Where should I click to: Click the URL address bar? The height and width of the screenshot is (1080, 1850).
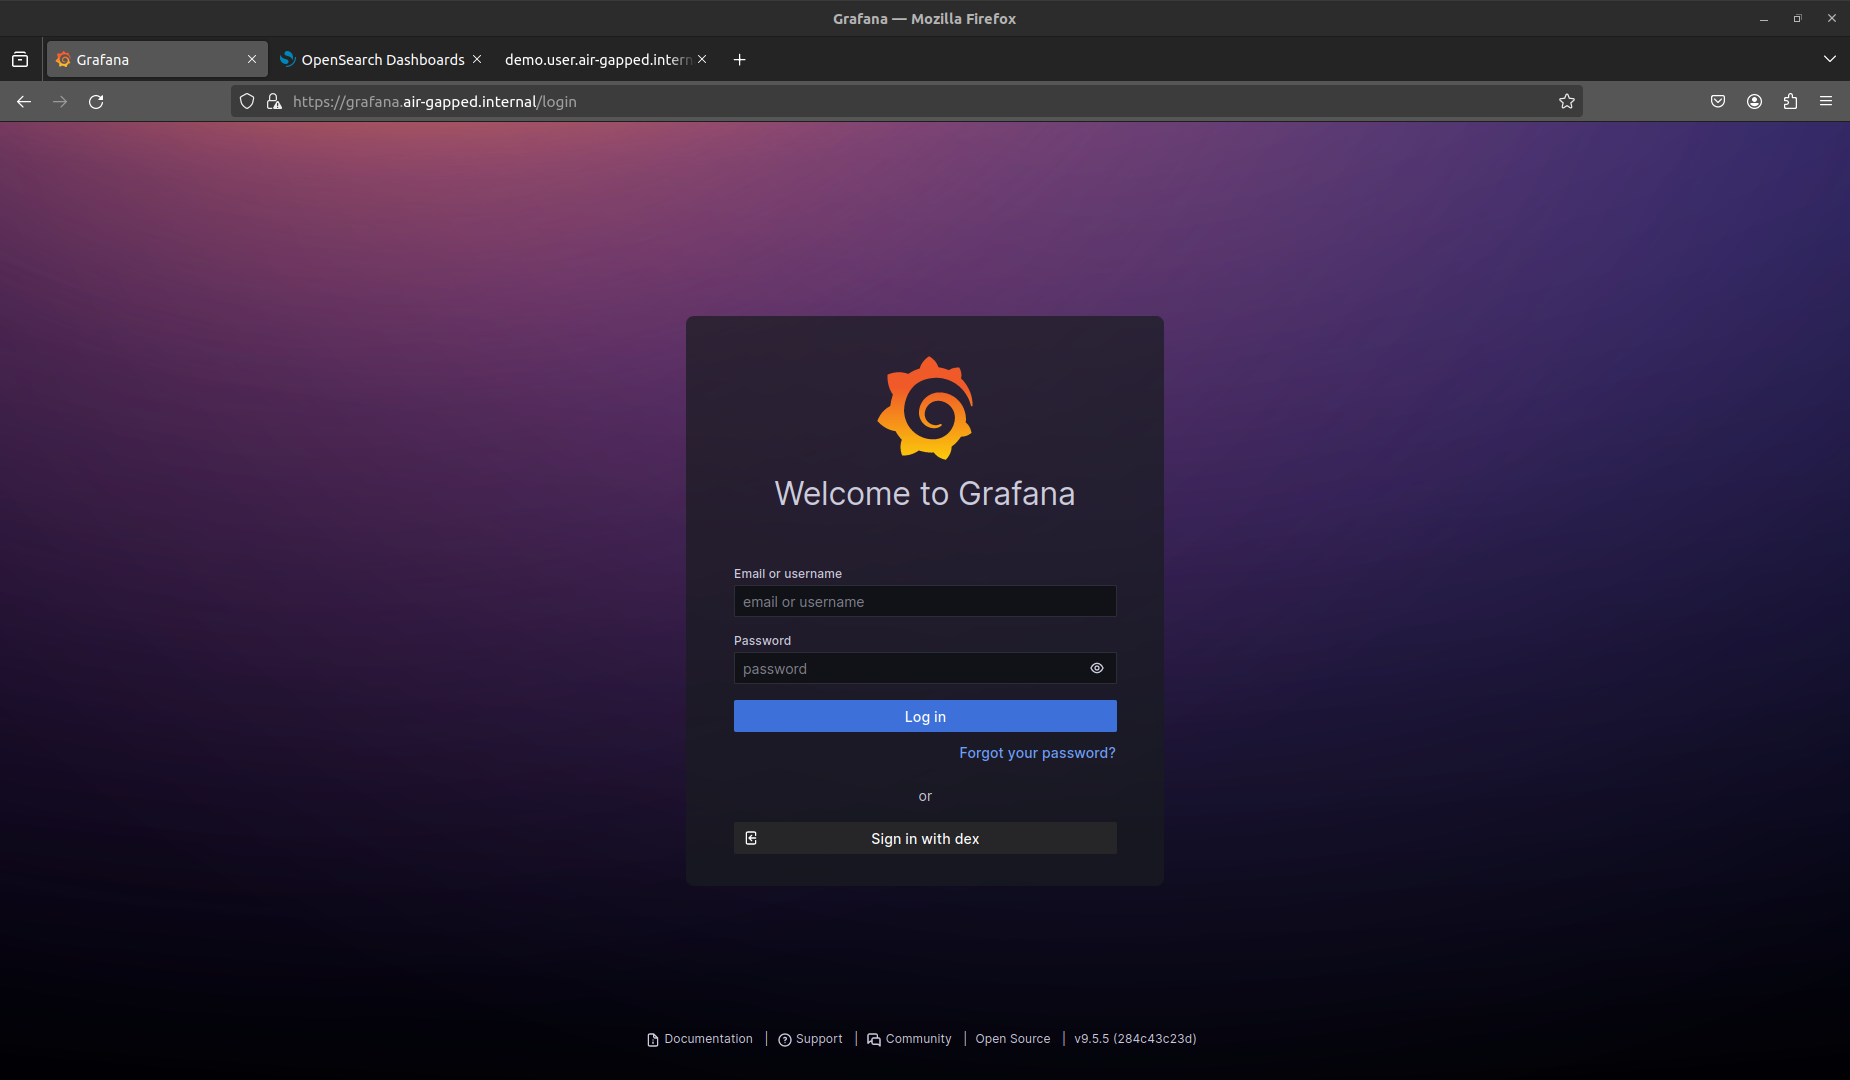coord(907,101)
